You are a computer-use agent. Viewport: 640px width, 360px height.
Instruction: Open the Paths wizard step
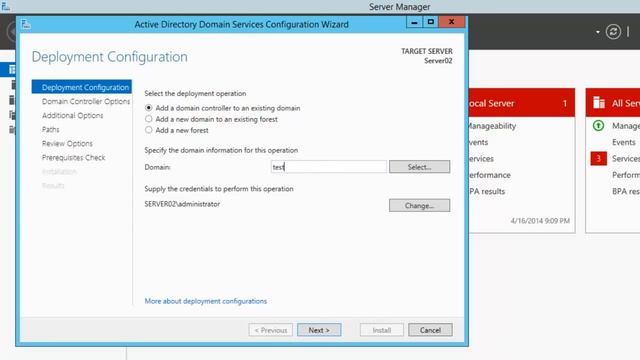[51, 129]
